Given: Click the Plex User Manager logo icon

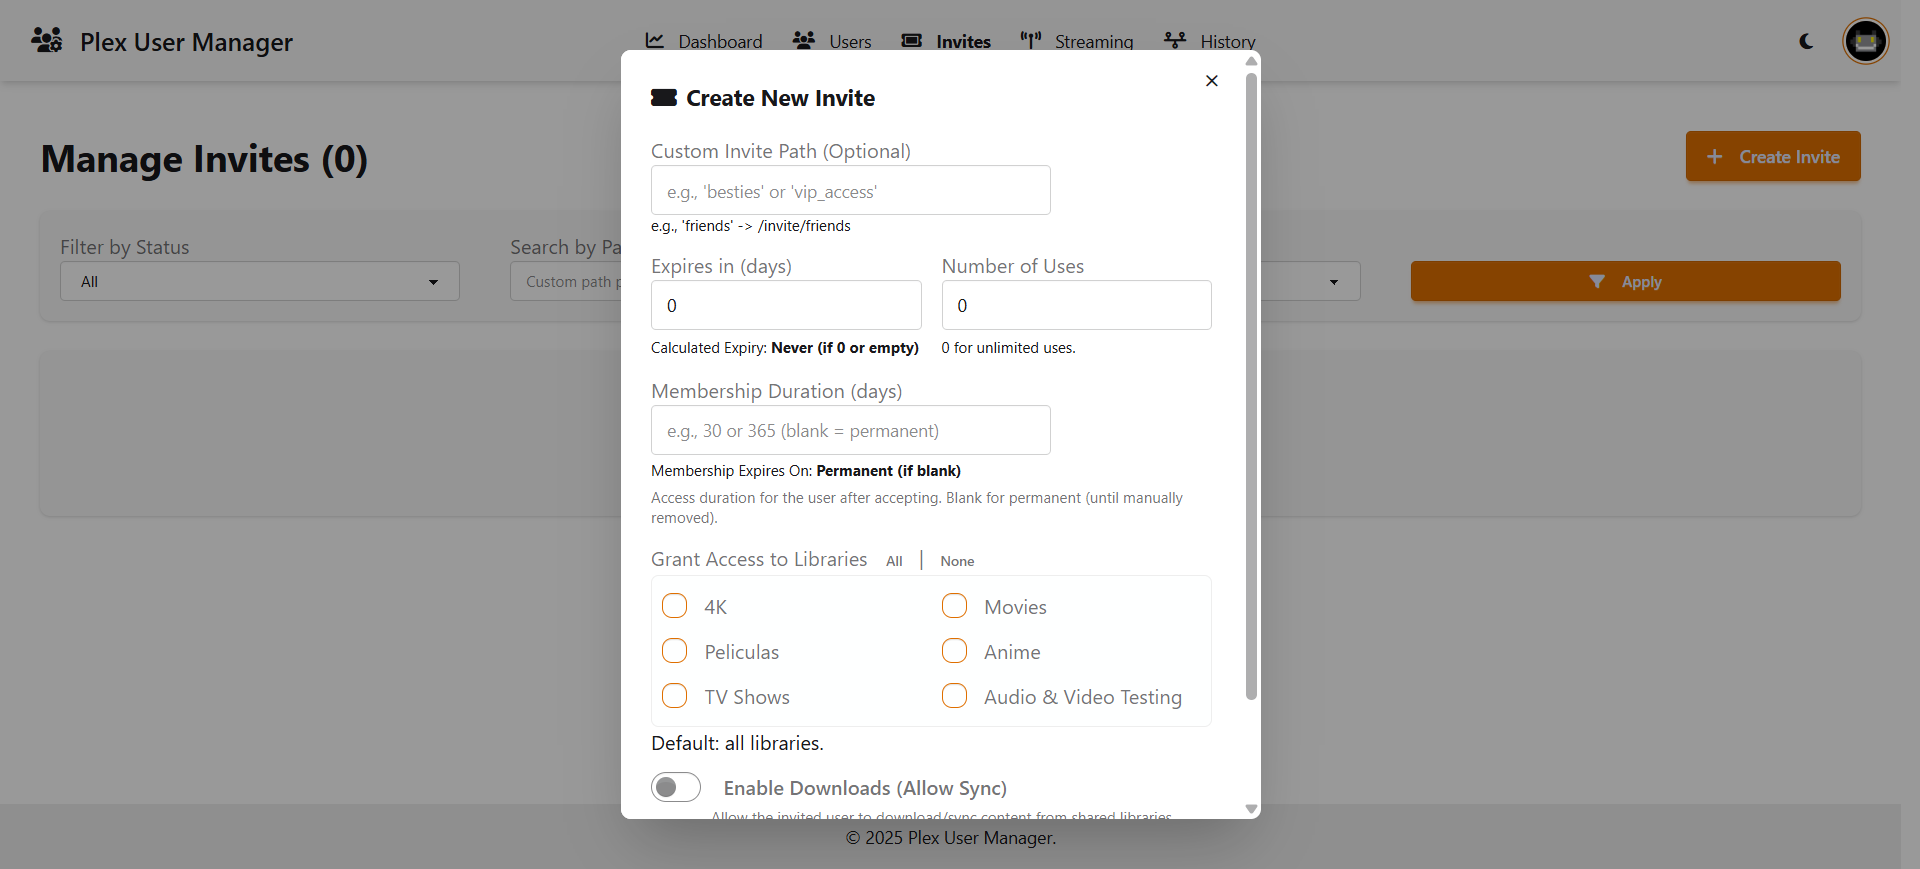Looking at the screenshot, I should click(47, 40).
